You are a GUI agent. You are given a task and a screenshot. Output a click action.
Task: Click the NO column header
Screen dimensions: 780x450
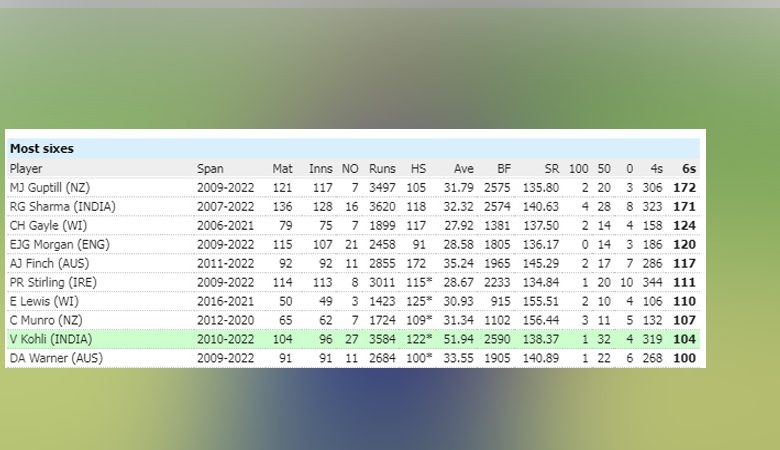pyautogui.click(x=350, y=169)
